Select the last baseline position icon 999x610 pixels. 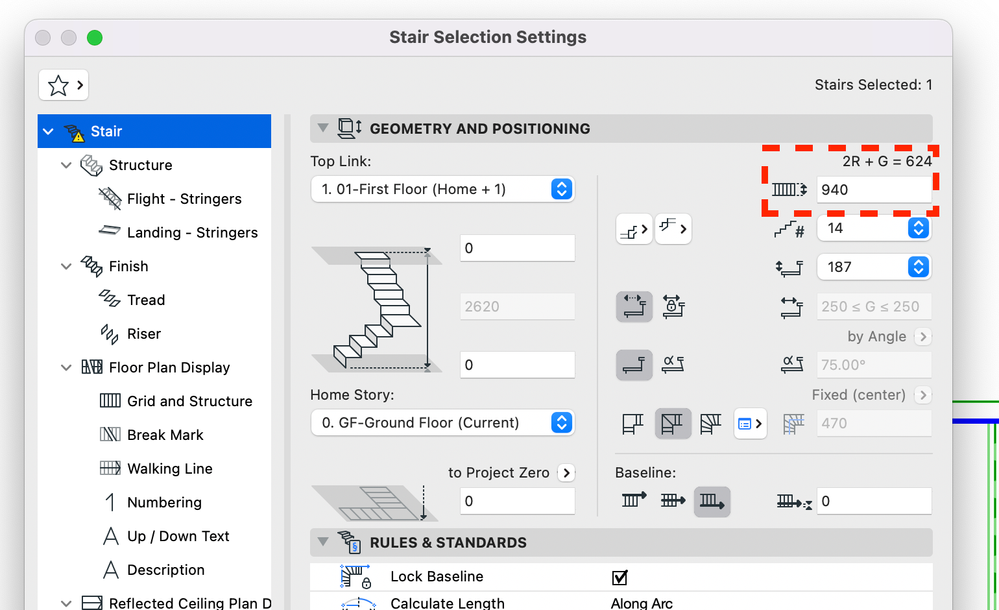(711, 500)
